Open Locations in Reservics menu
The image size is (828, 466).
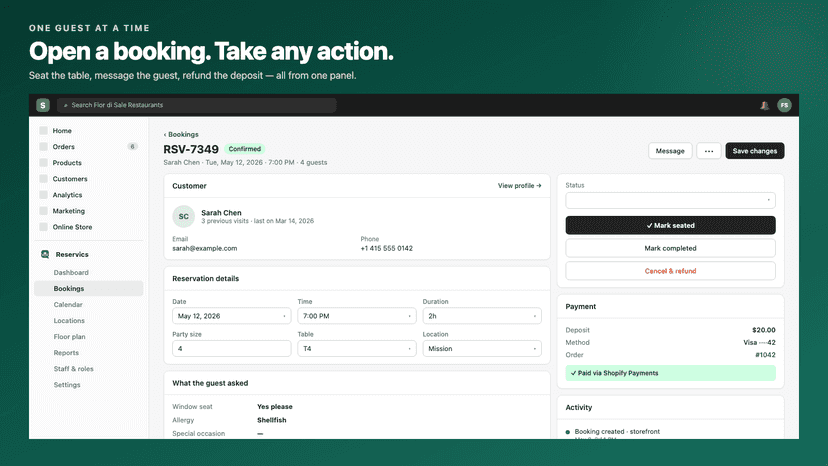69,321
